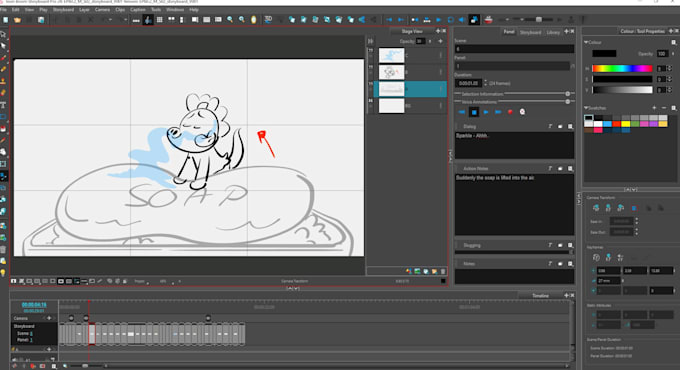680x370 pixels.
Task: Toggle visibility of layer BG
Action: (371, 102)
